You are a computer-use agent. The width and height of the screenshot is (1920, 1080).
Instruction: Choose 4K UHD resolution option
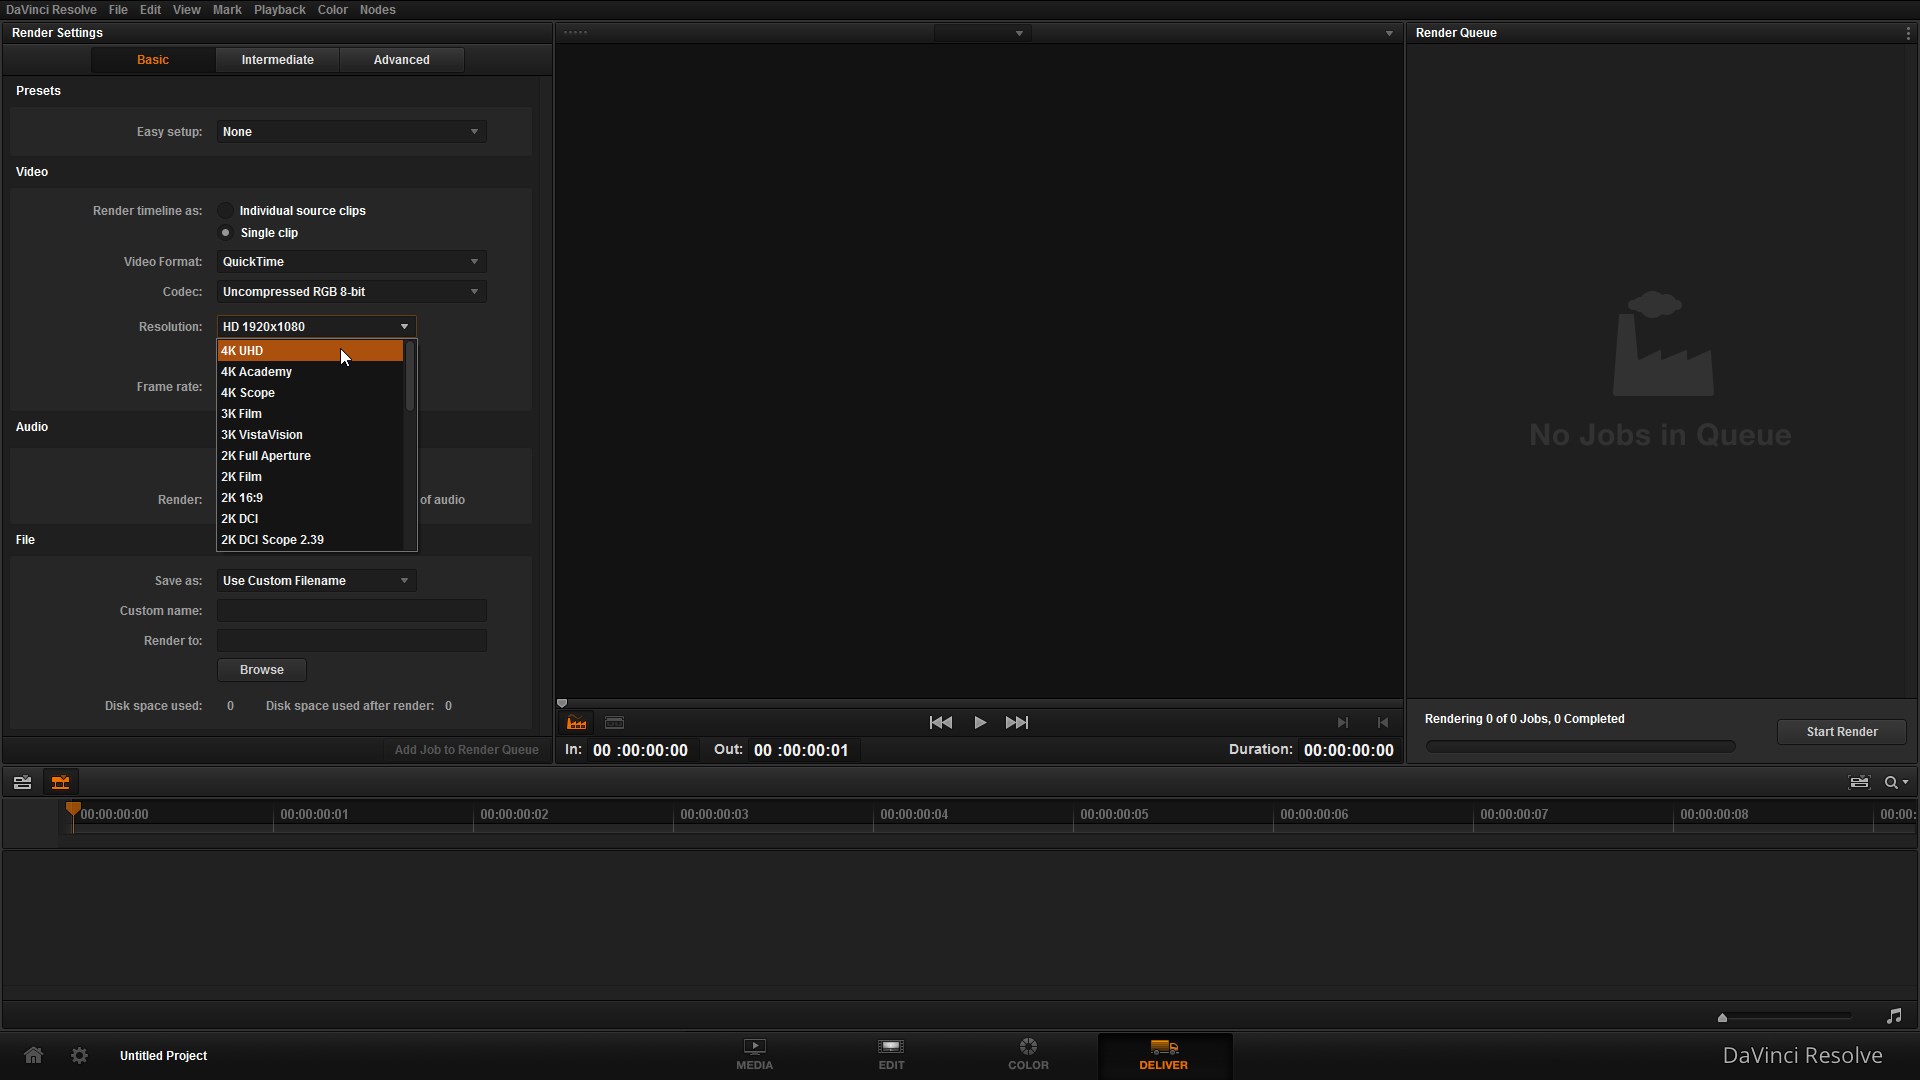310,351
